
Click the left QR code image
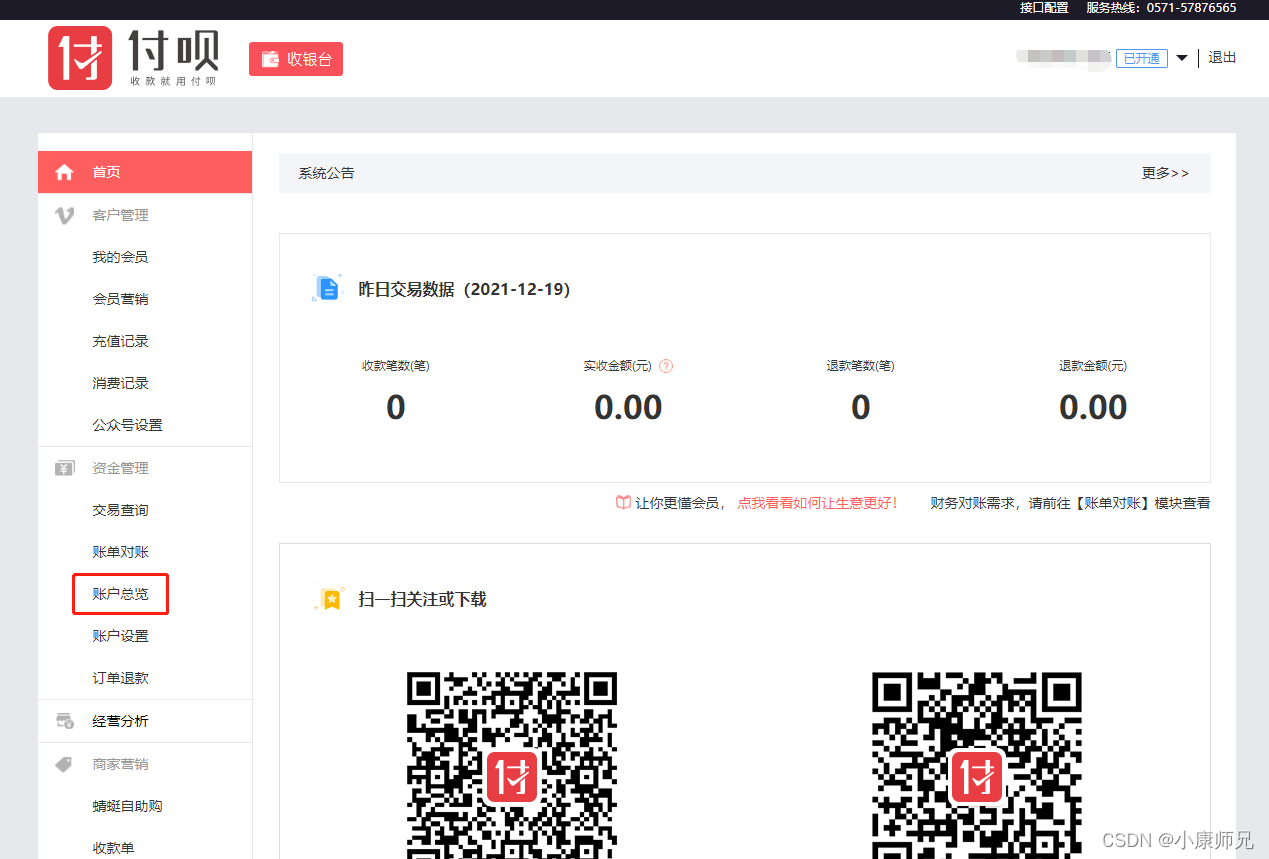point(512,765)
